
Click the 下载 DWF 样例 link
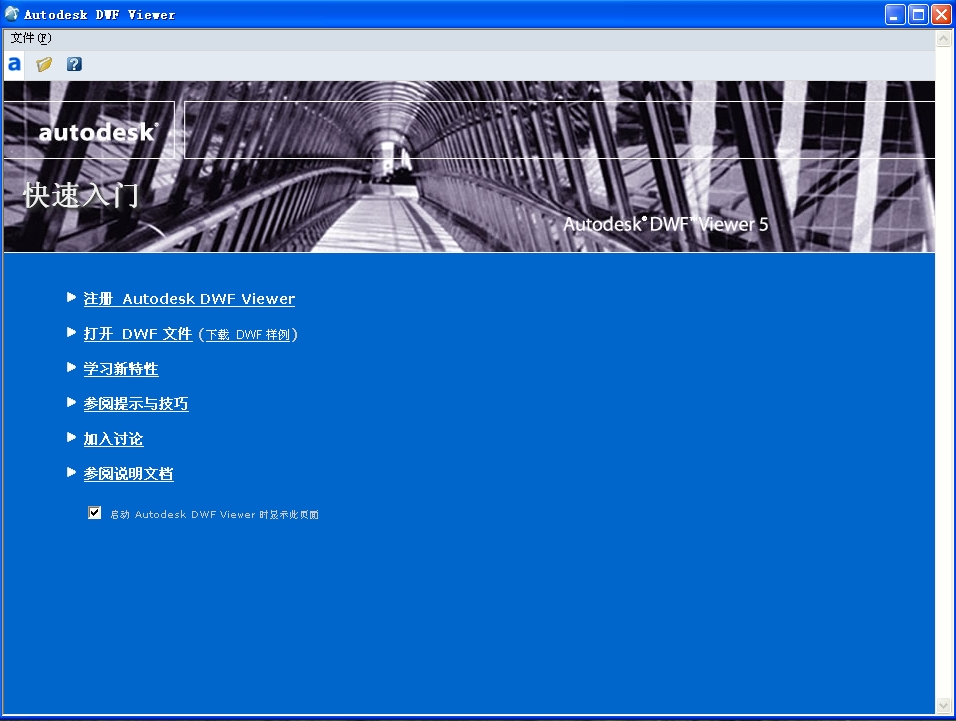pyautogui.click(x=248, y=335)
